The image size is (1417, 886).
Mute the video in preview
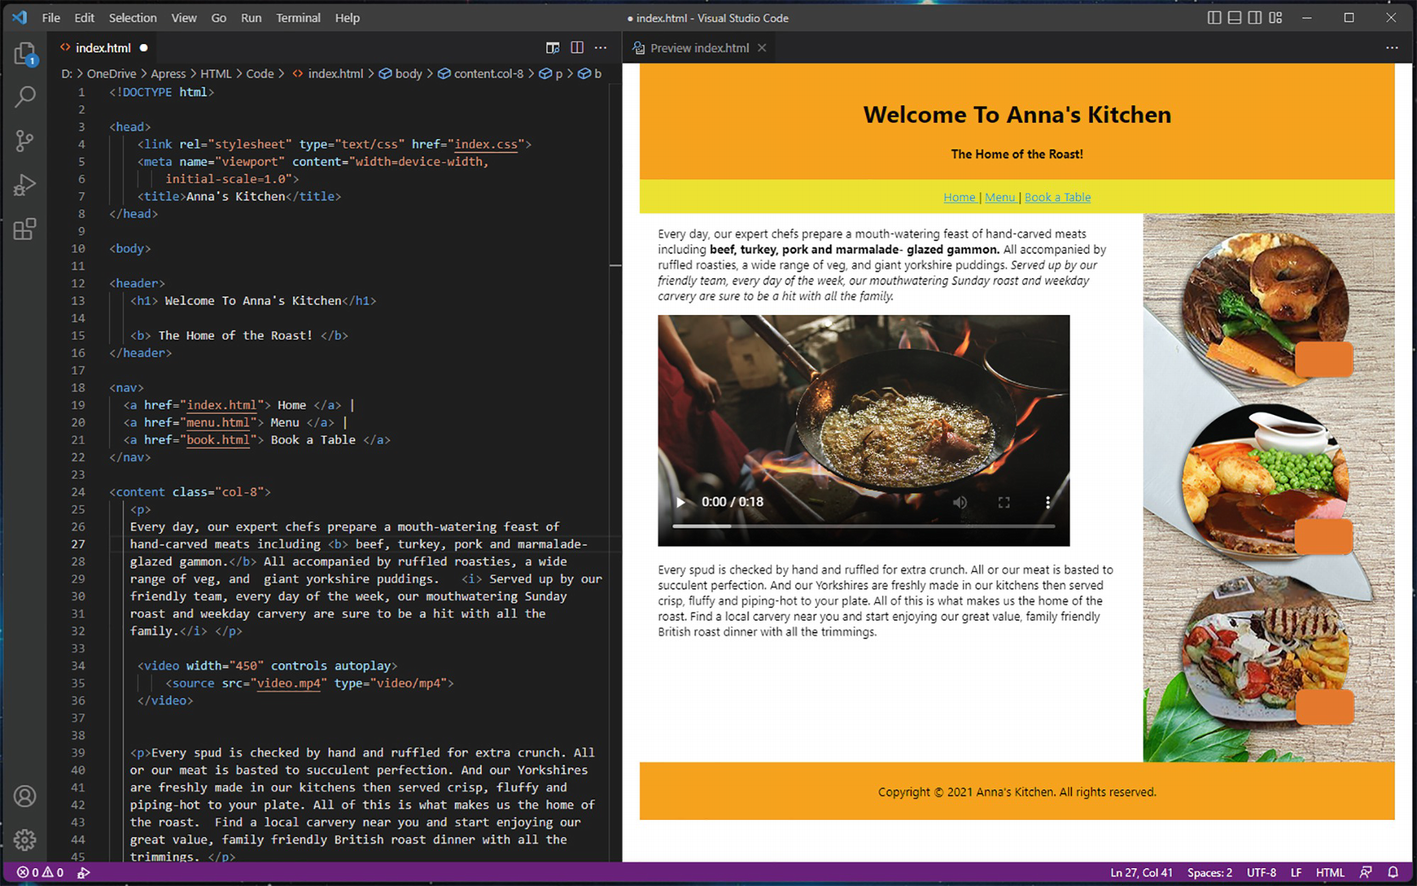(960, 502)
